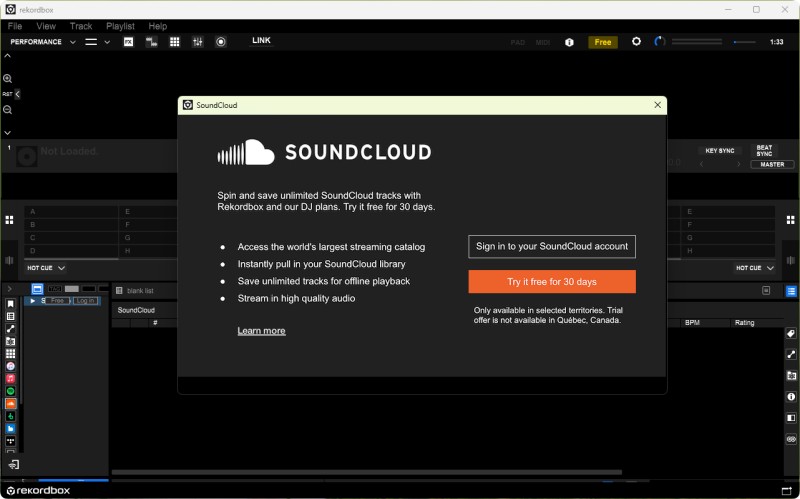Image resolution: width=800 pixels, height=499 pixels.
Task: Open the View menu
Action: pos(46,26)
